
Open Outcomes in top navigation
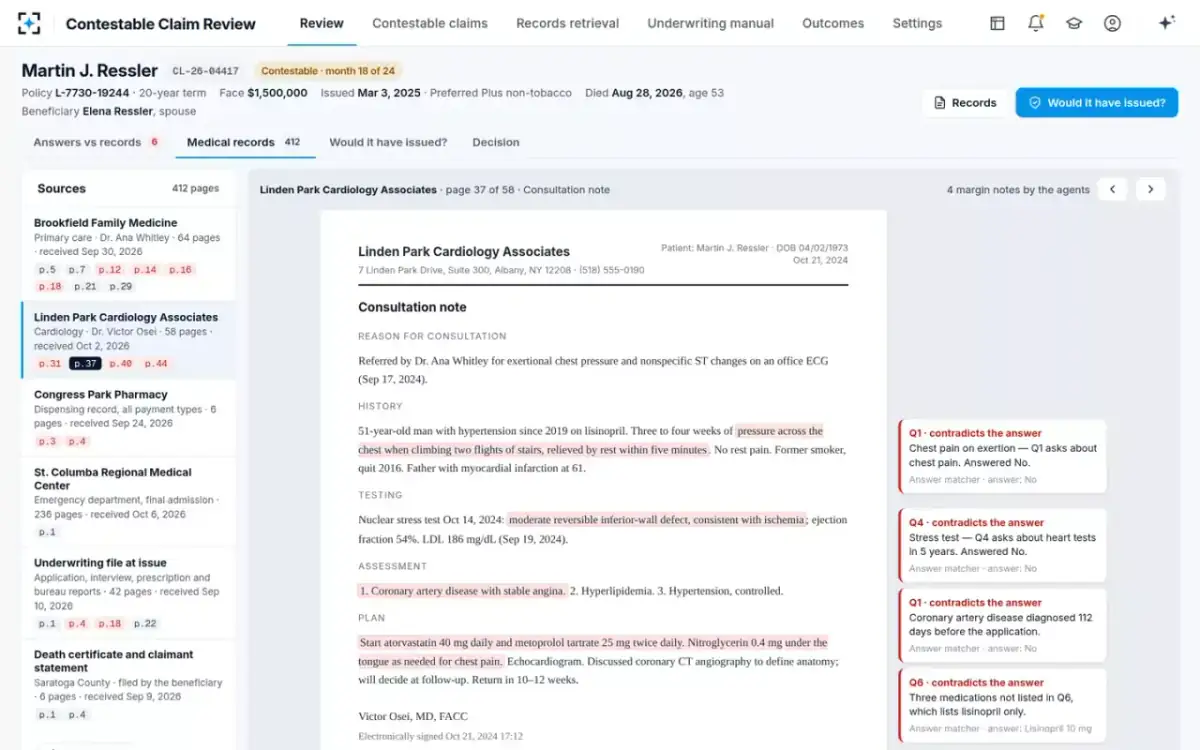pos(833,23)
